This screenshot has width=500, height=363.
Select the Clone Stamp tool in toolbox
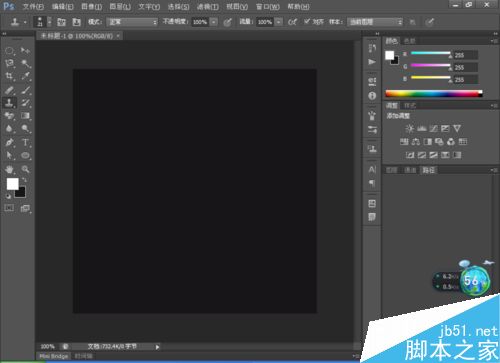[9, 103]
